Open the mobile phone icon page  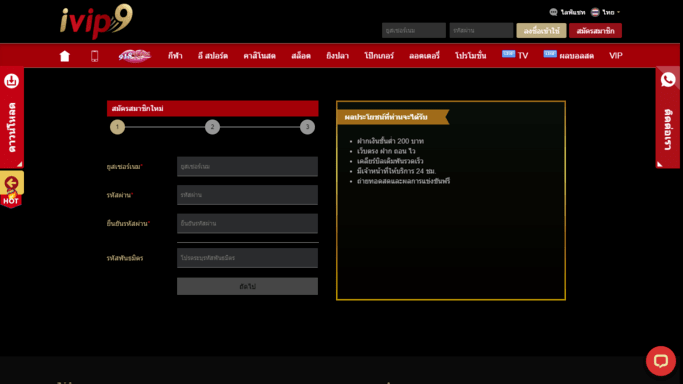(x=95, y=56)
